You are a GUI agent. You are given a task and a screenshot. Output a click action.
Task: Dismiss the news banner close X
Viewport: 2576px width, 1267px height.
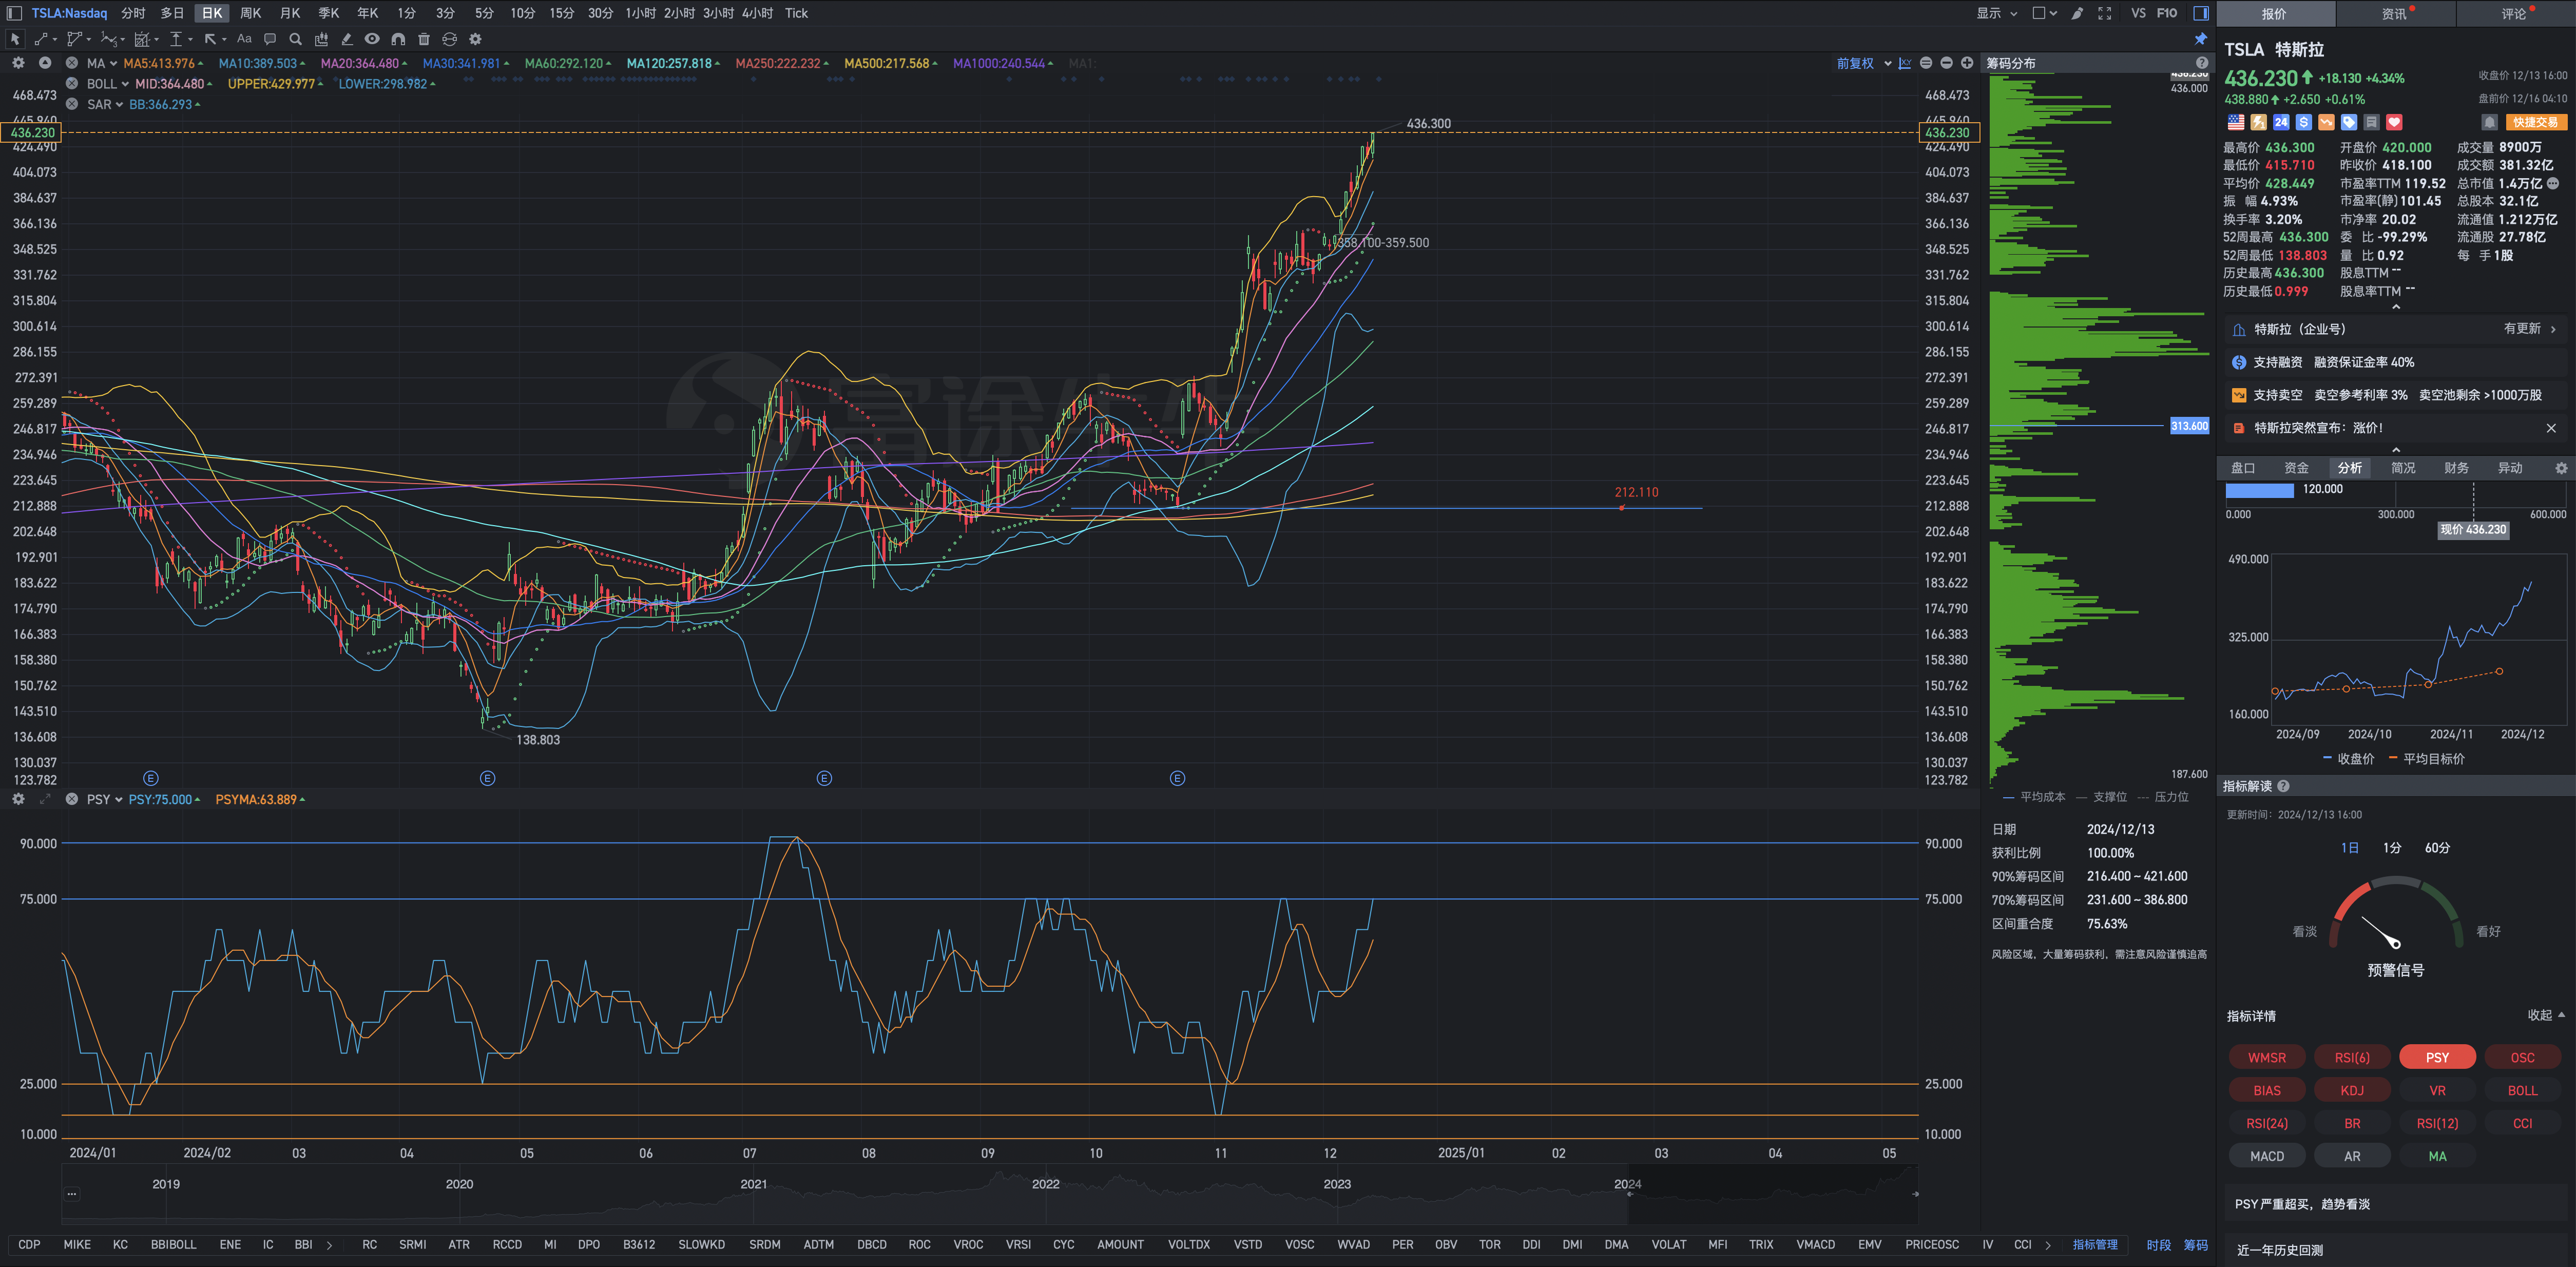[2551, 428]
